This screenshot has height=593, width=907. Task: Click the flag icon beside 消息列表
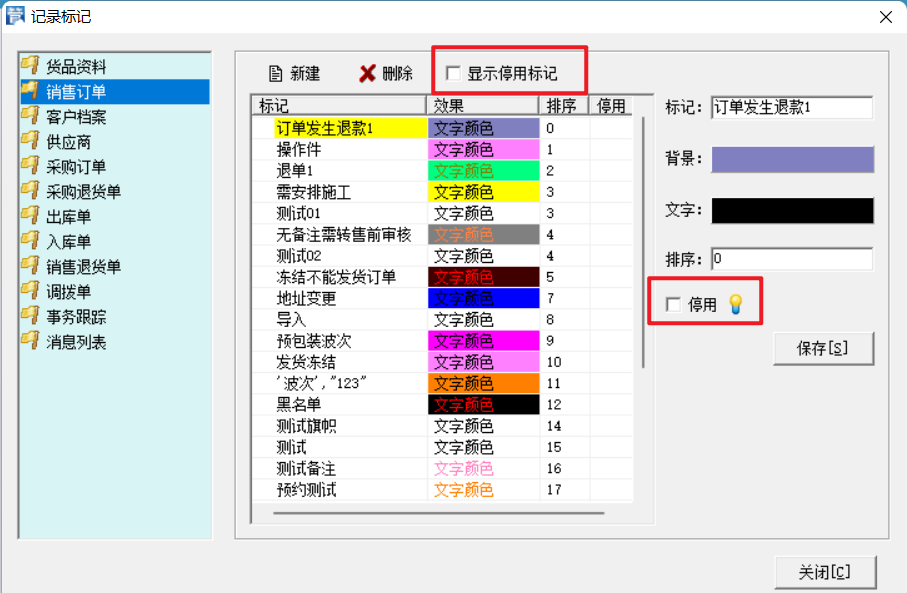tap(30, 341)
